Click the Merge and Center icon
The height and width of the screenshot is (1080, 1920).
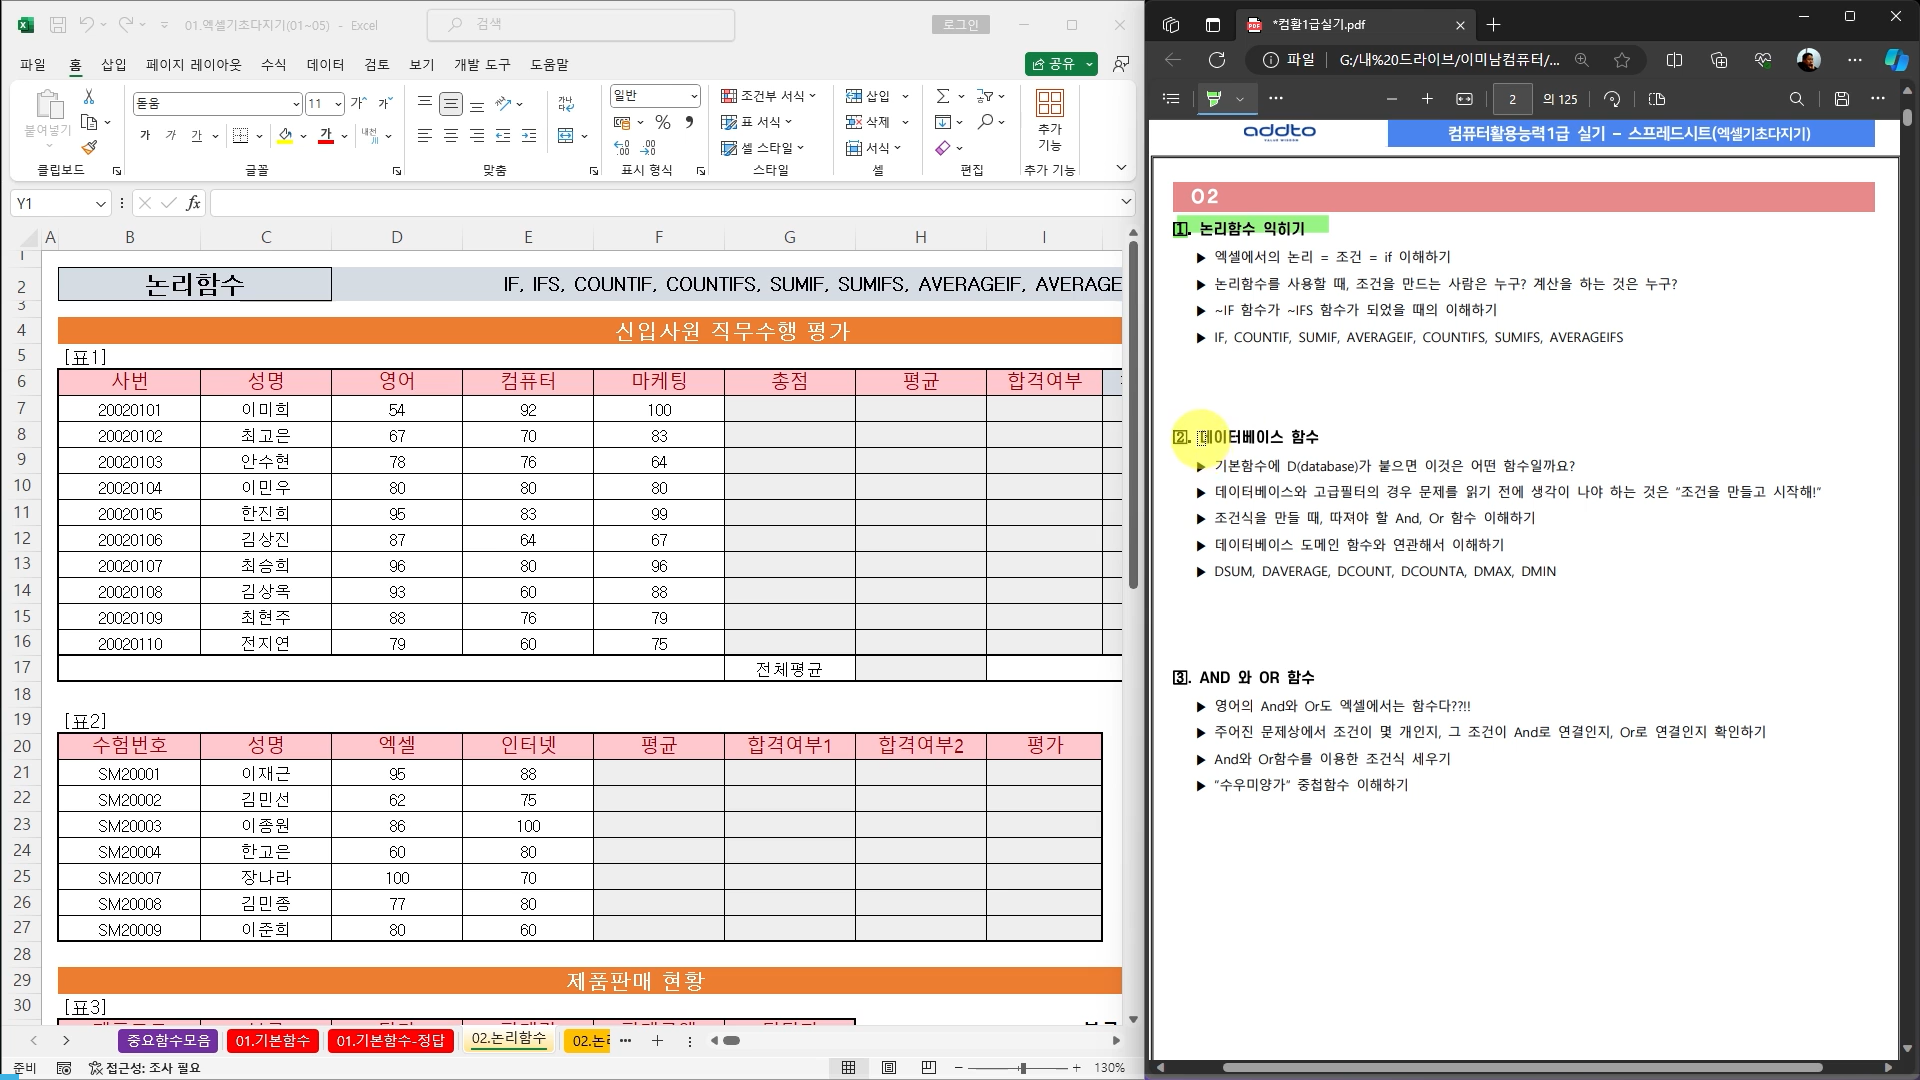tap(566, 135)
